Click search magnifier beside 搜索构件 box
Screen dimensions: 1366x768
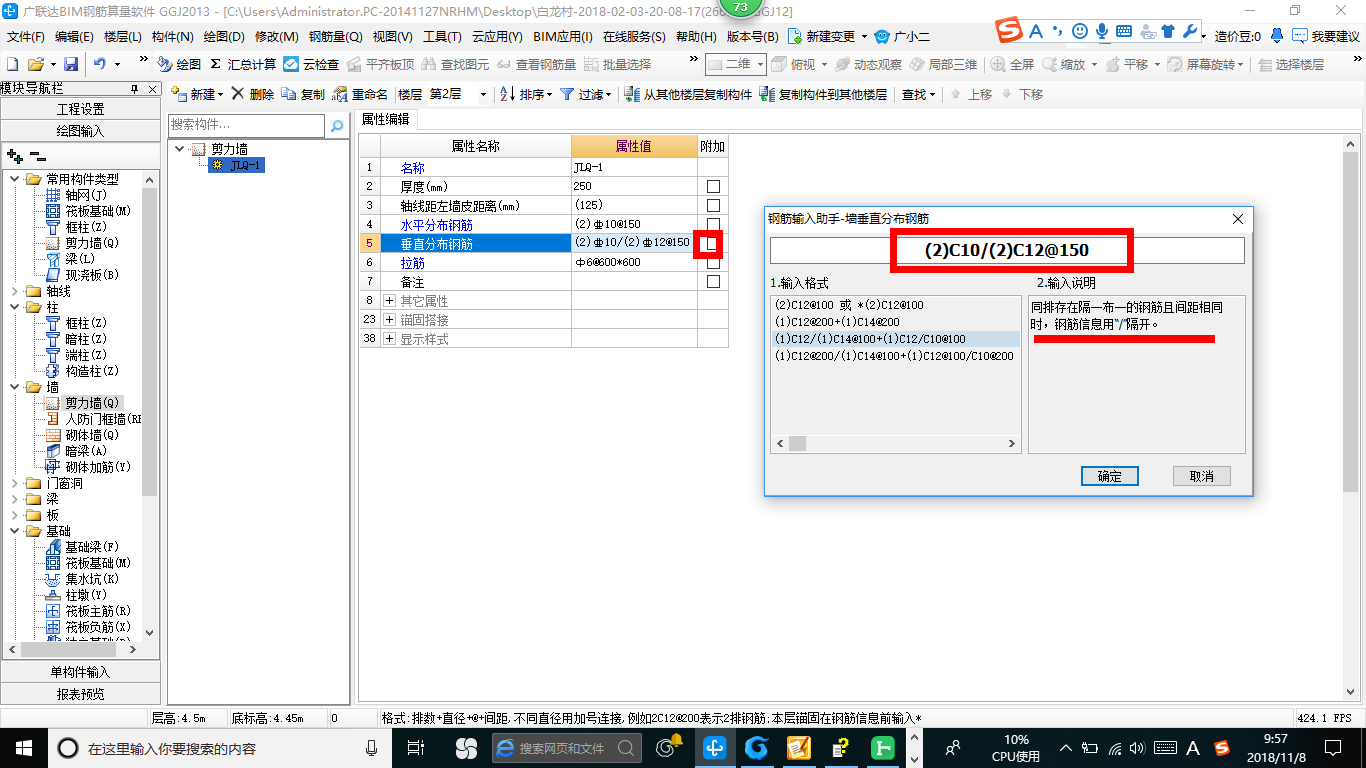point(337,126)
